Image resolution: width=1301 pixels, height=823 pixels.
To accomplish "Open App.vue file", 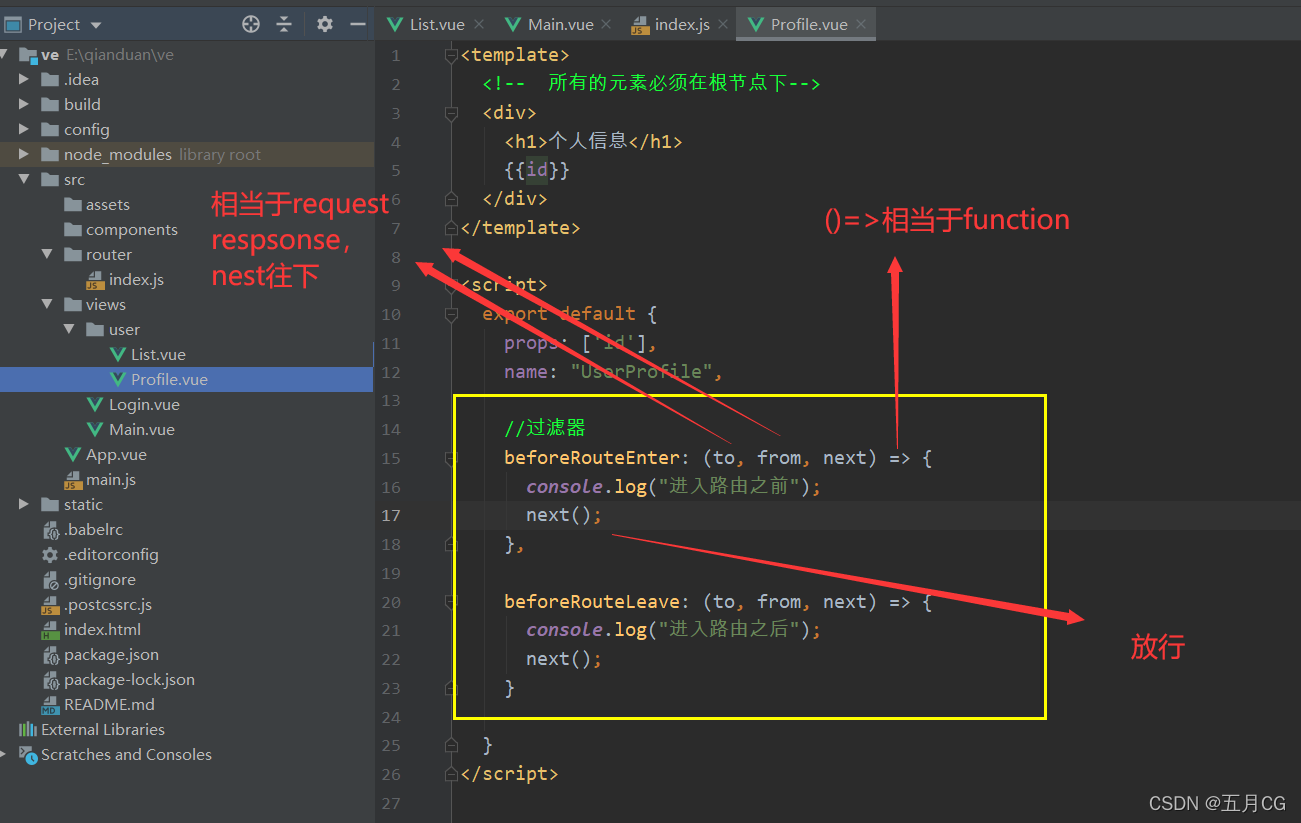I will pyautogui.click(x=105, y=454).
